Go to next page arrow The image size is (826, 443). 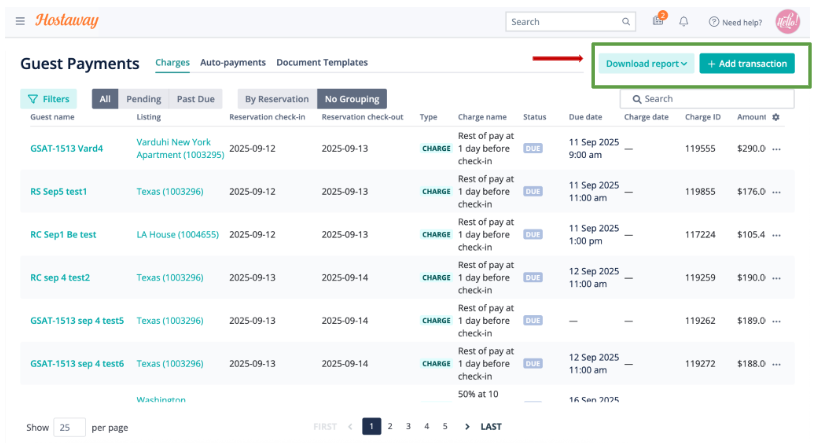(x=467, y=427)
